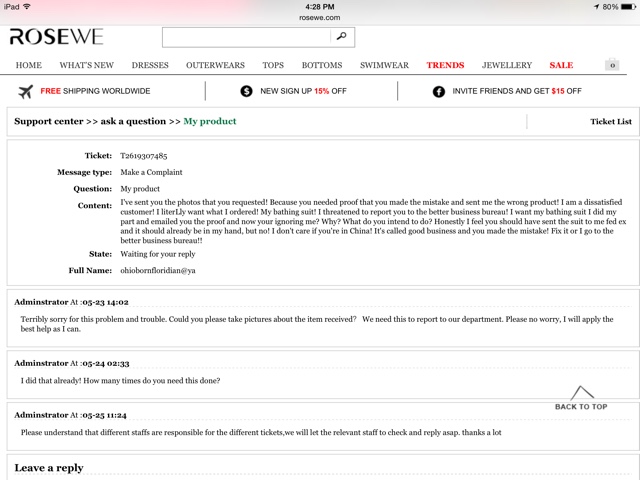Select the Make a Complaint message type
Screen dimensions: 640x480
(151, 172)
